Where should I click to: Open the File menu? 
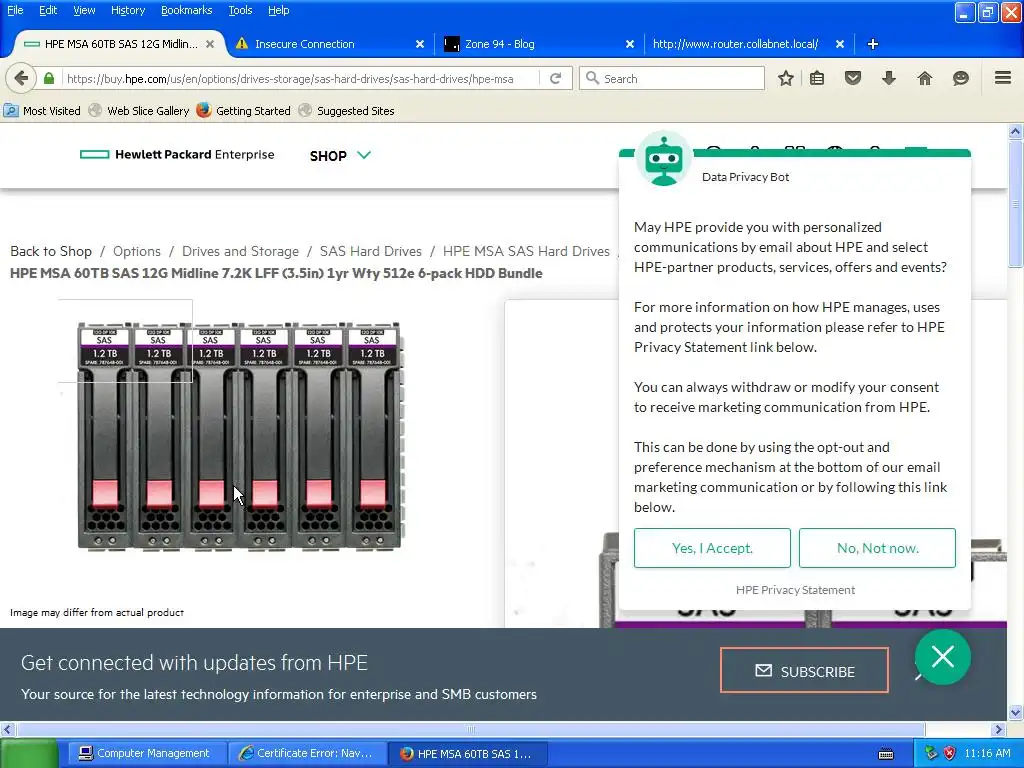(x=15, y=10)
